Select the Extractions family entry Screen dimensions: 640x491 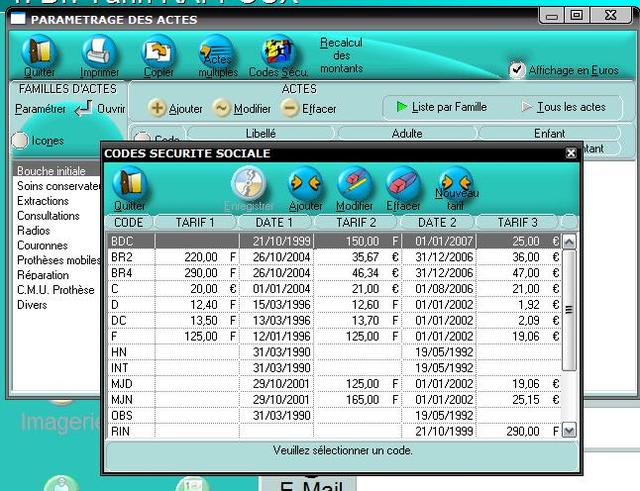click(43, 201)
